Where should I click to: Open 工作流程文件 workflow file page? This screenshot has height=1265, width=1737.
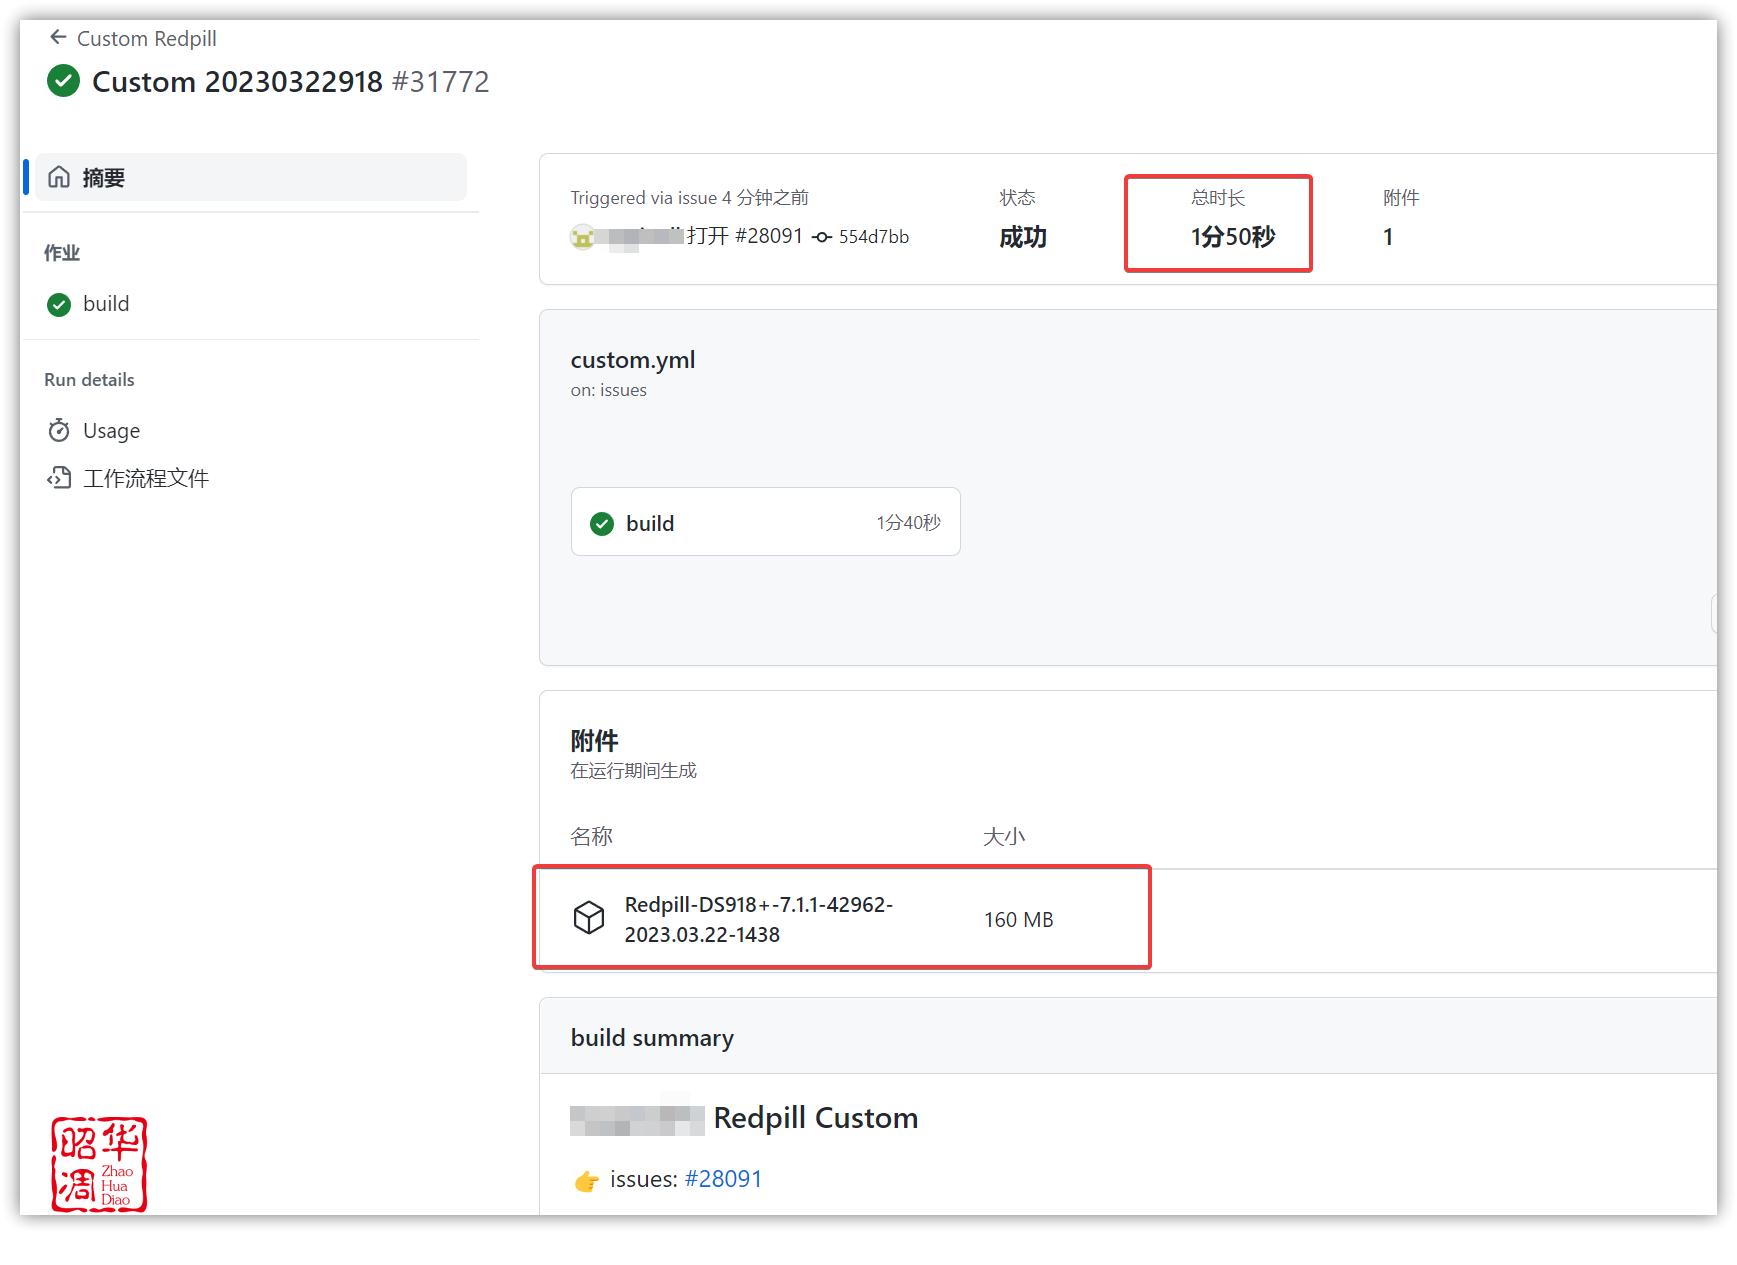coord(146,478)
